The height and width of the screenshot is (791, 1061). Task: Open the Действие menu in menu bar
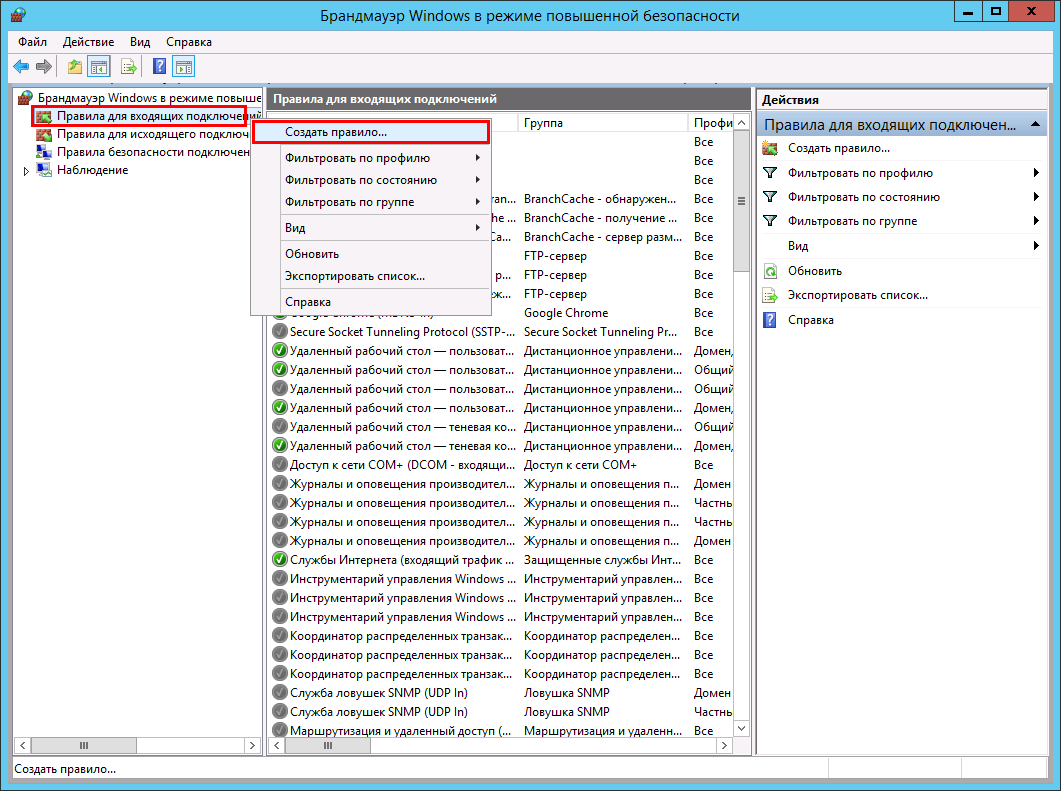tap(88, 42)
